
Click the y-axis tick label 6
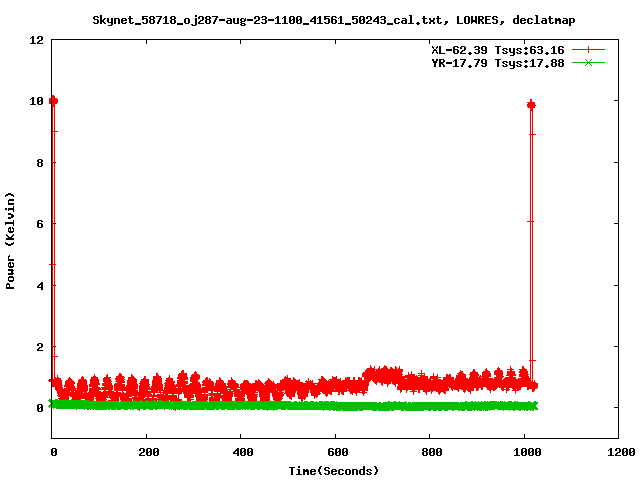pyautogui.click(x=40, y=224)
